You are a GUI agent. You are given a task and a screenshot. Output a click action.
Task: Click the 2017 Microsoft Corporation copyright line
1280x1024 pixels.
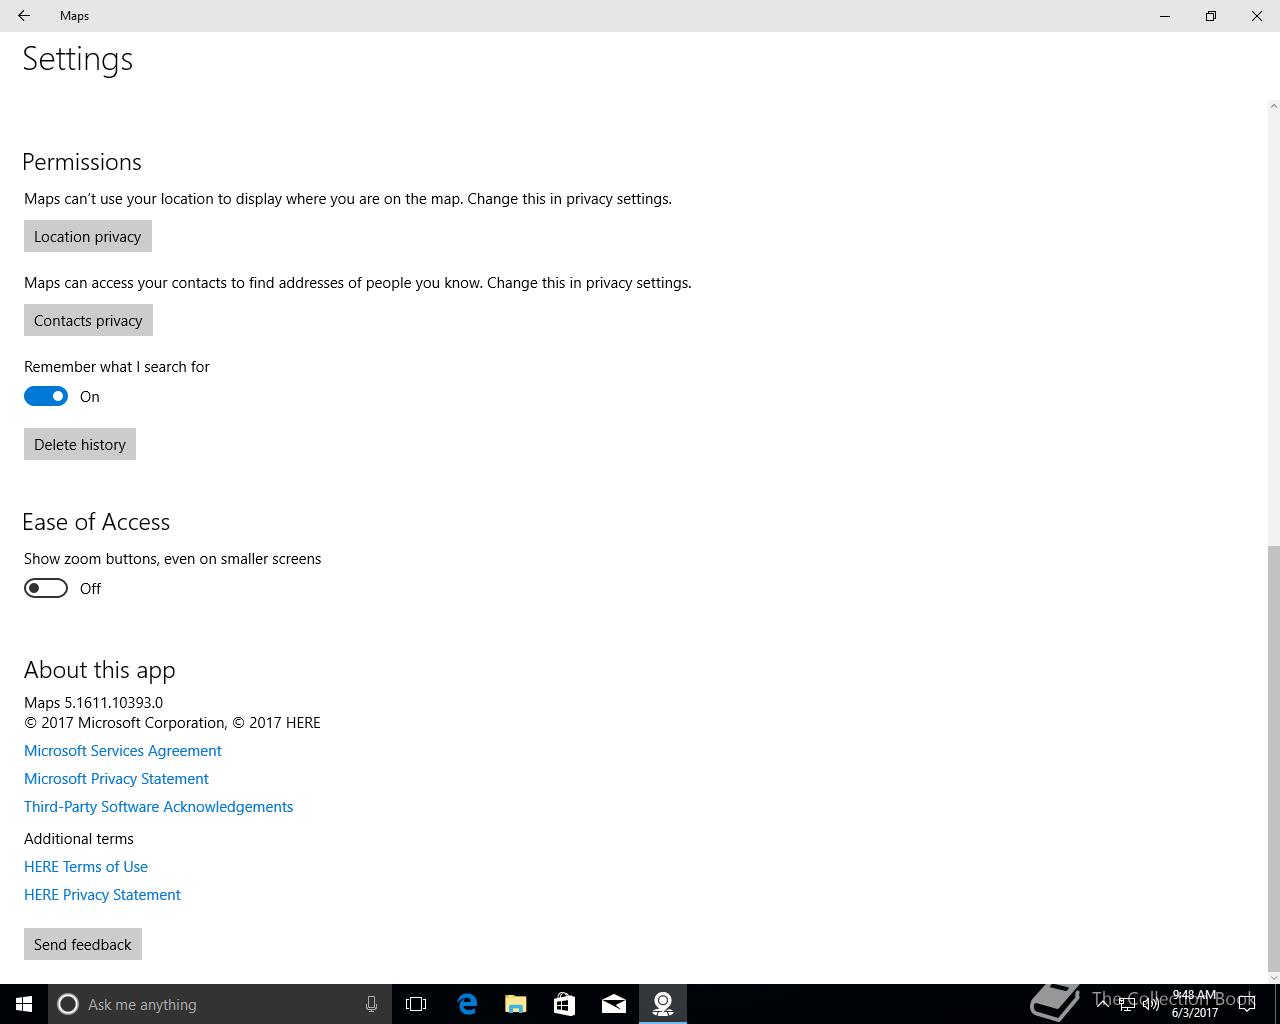coord(172,722)
